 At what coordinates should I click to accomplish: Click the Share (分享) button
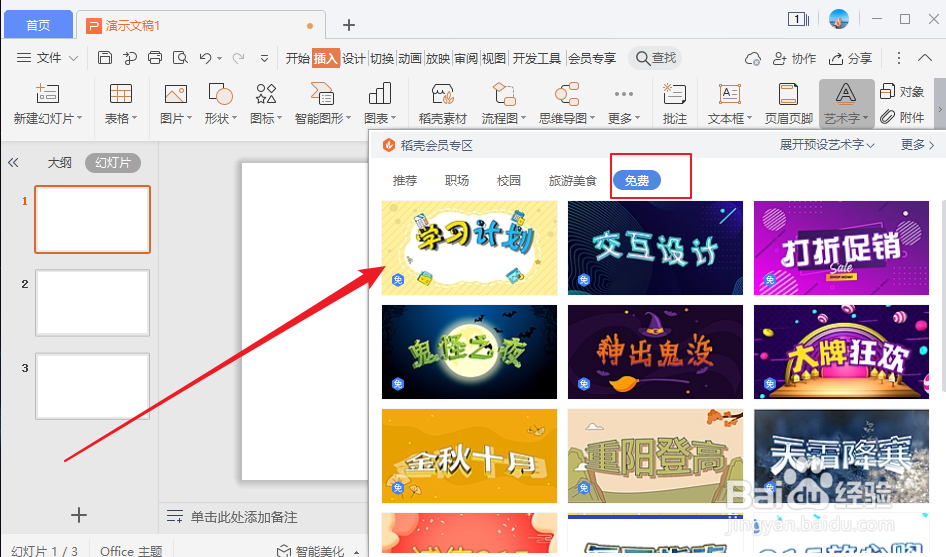pos(850,59)
